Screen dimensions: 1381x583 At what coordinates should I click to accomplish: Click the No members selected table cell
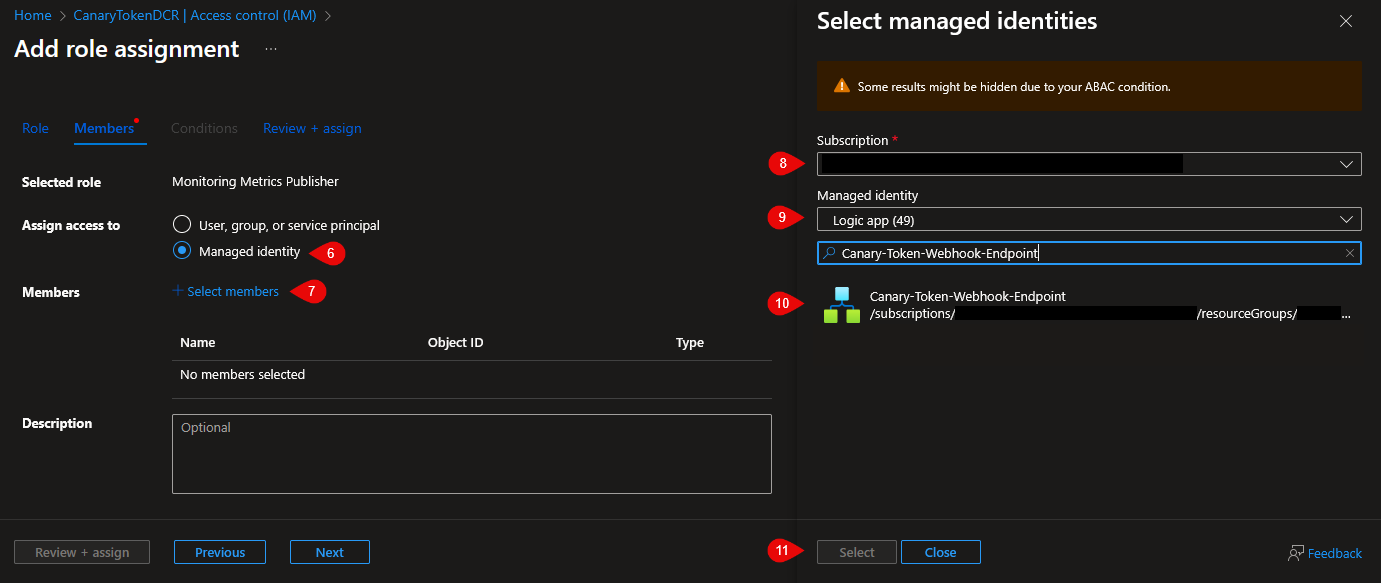(x=243, y=374)
